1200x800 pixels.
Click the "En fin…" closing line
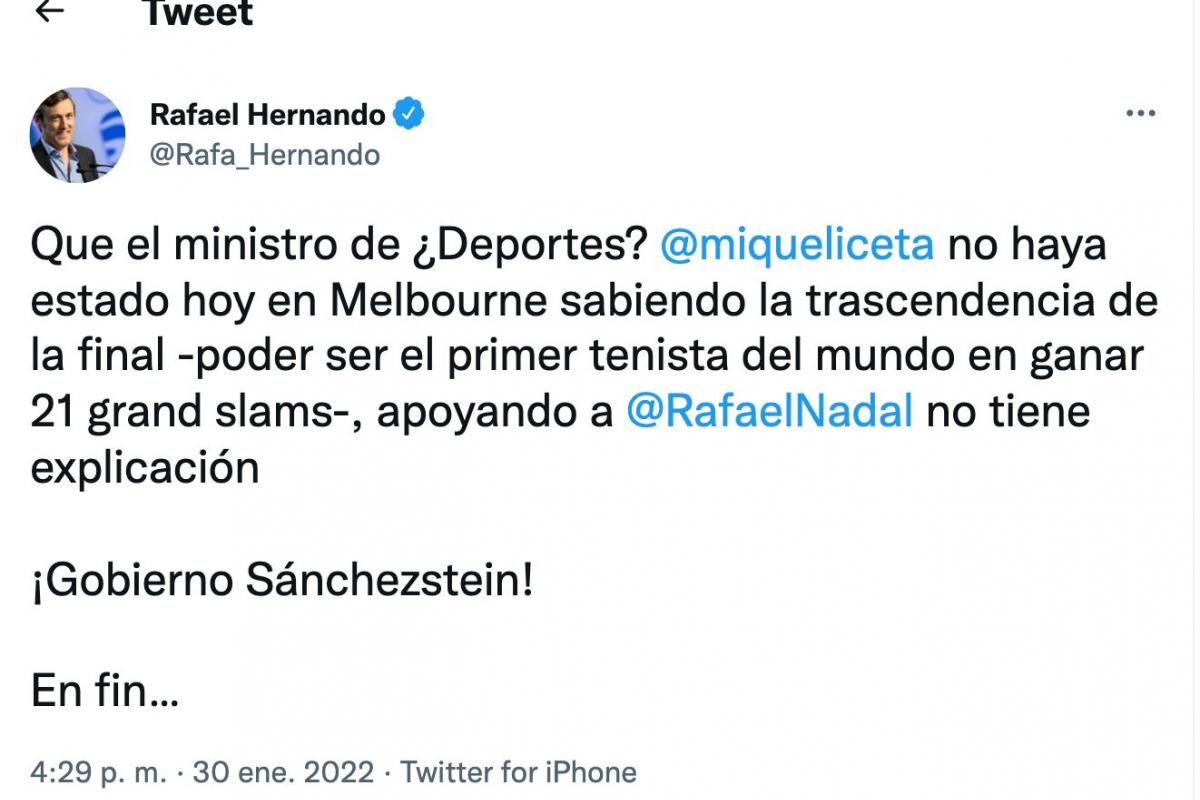105,690
